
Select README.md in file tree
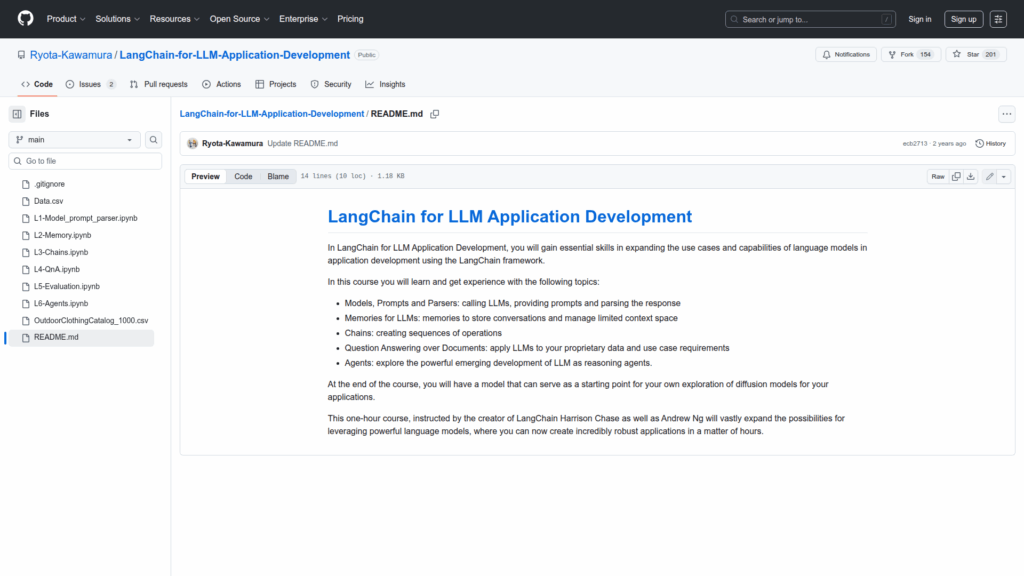(81, 338)
